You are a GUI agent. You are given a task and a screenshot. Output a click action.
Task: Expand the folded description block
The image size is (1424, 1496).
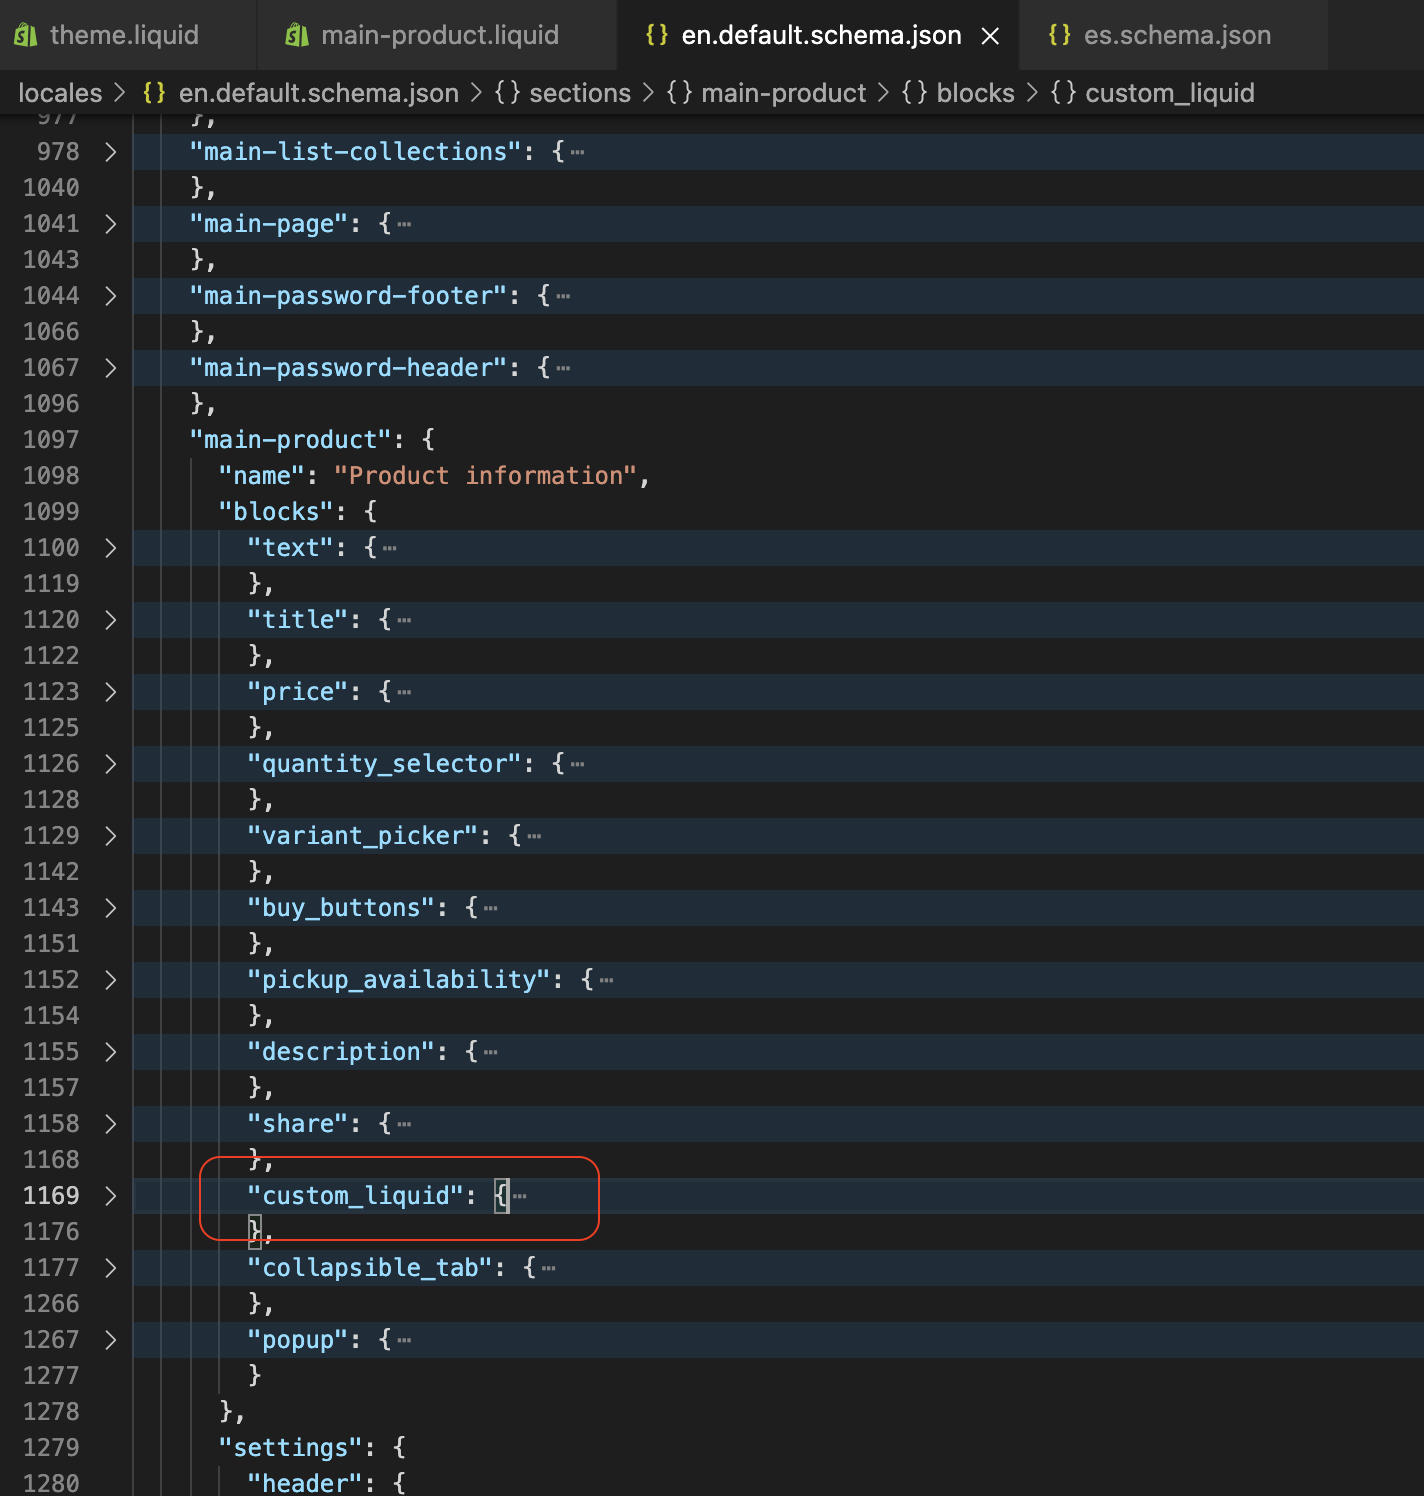tap(111, 1052)
